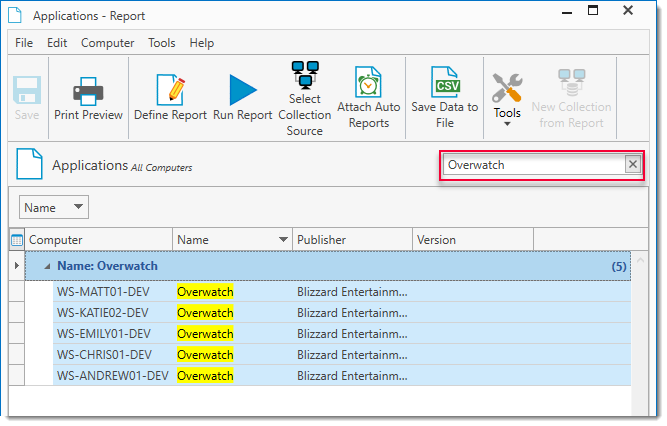
Task: Click Blizzard Entertainm... in WS-ANDREW01-DEV row
Action: (x=352, y=376)
